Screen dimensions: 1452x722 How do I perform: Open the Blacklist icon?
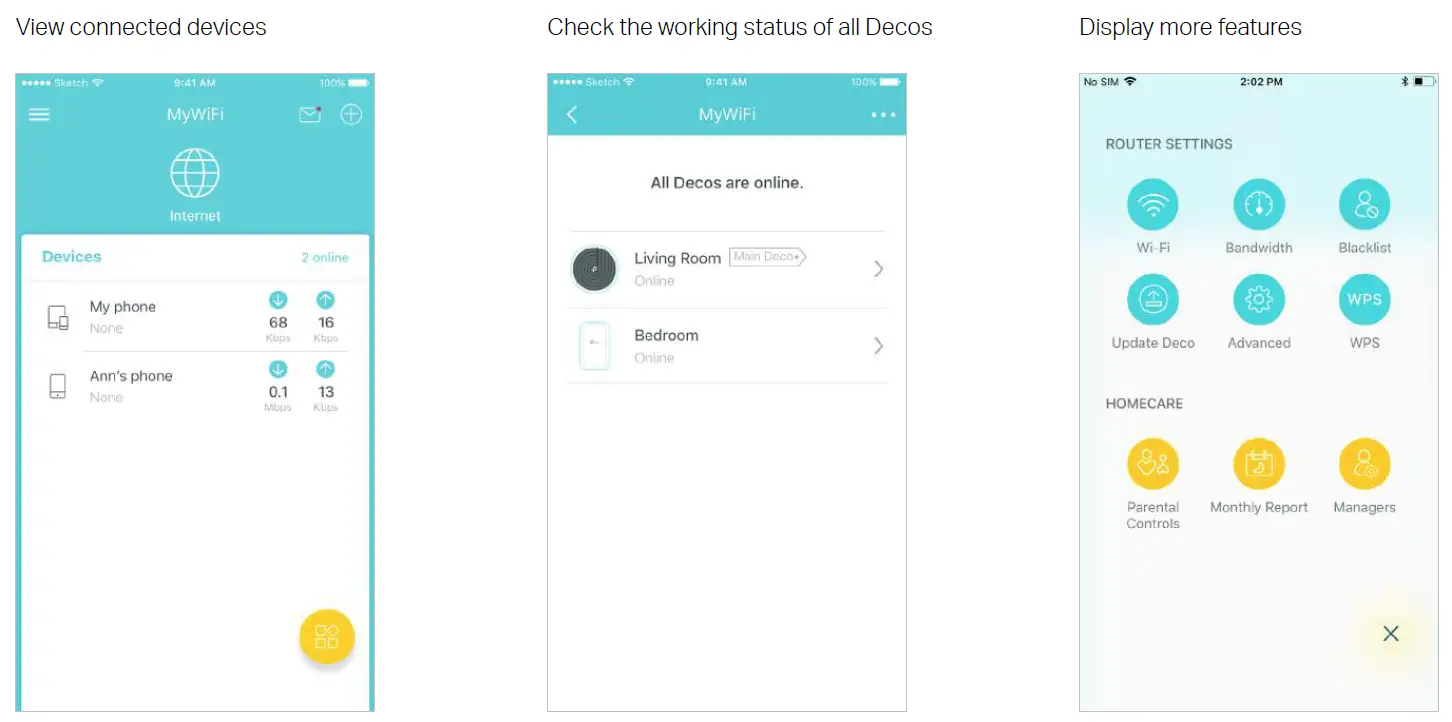pyautogui.click(x=1364, y=205)
